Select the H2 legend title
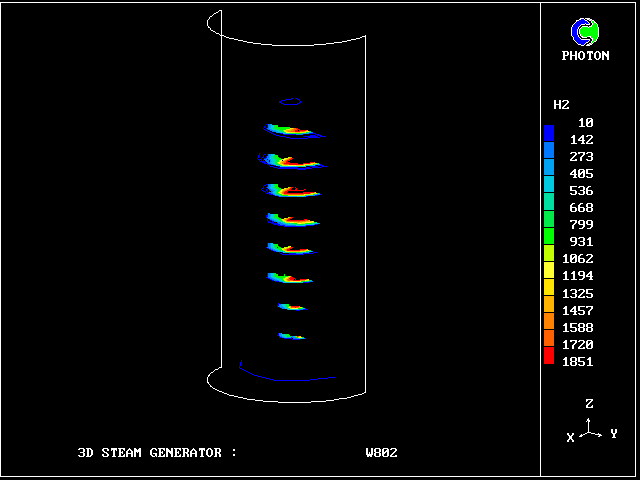This screenshot has height=480, width=640. coord(561,105)
